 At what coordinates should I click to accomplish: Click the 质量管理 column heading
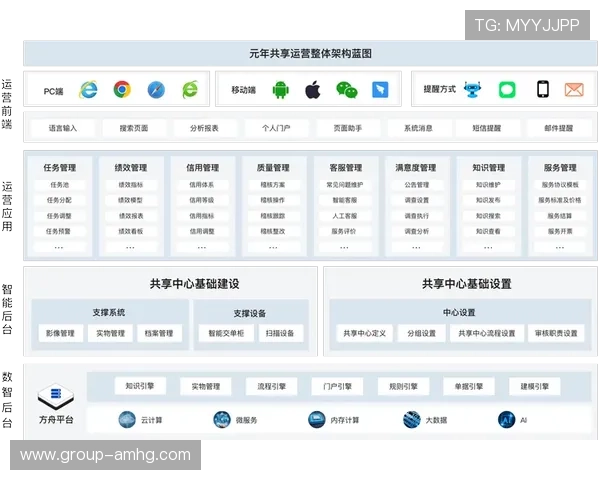(273, 168)
